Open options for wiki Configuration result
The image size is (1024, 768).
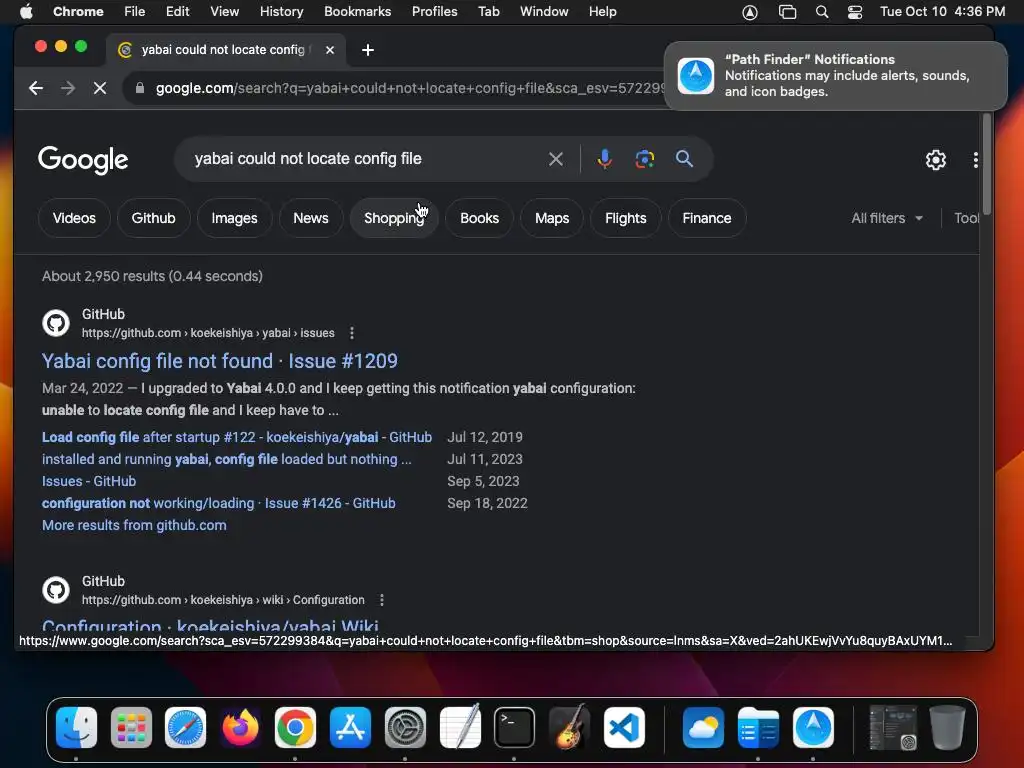382,600
